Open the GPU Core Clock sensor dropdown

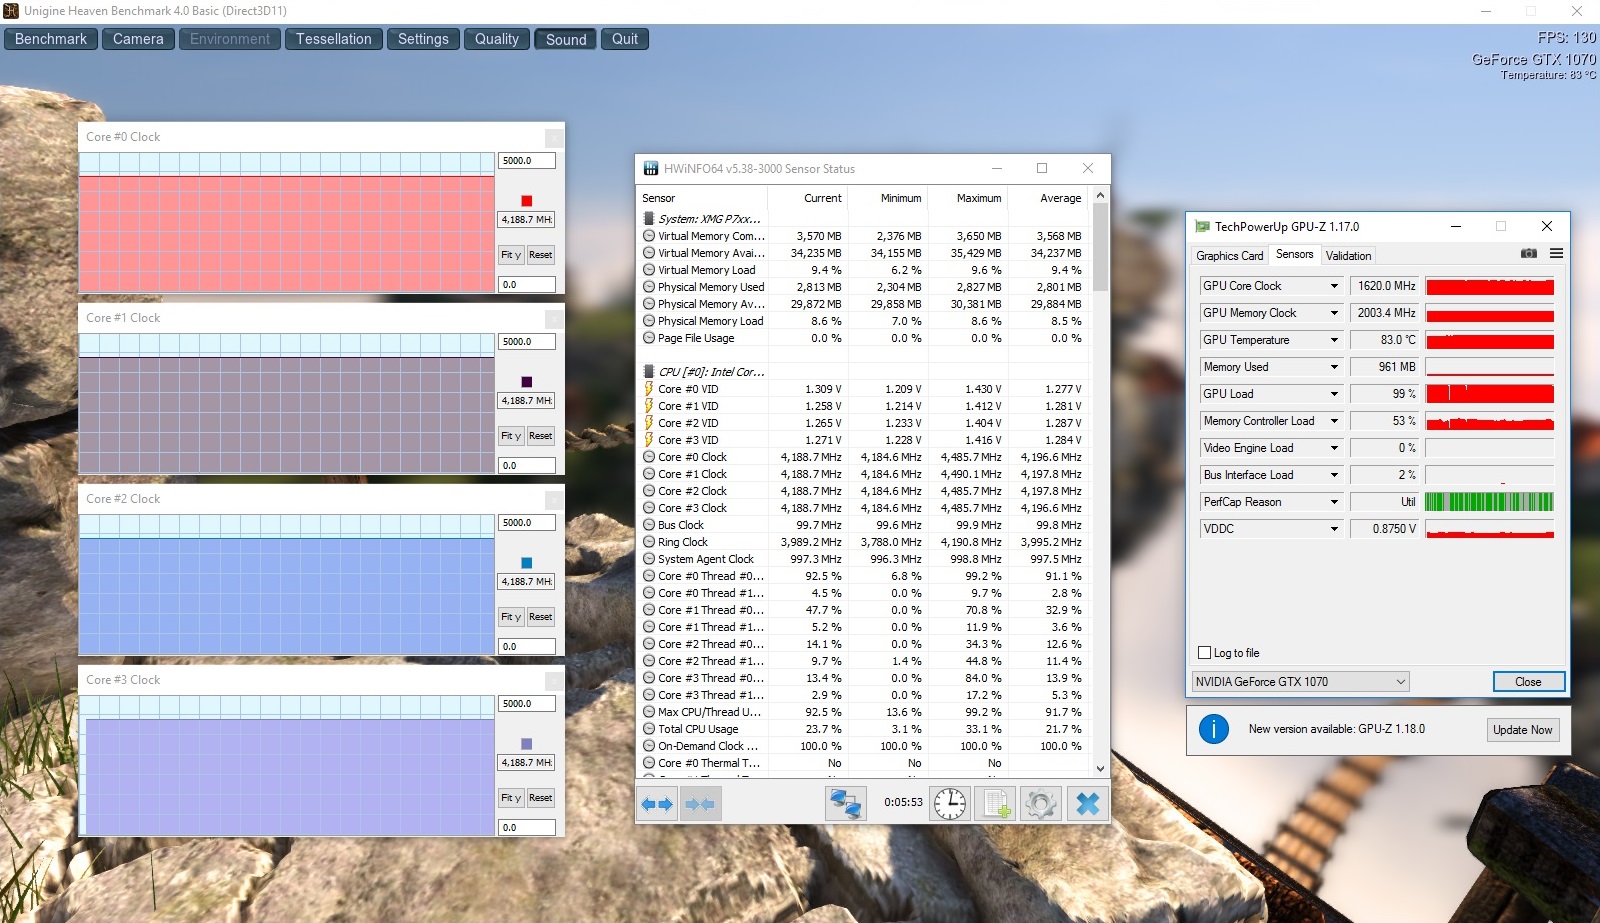1334,286
